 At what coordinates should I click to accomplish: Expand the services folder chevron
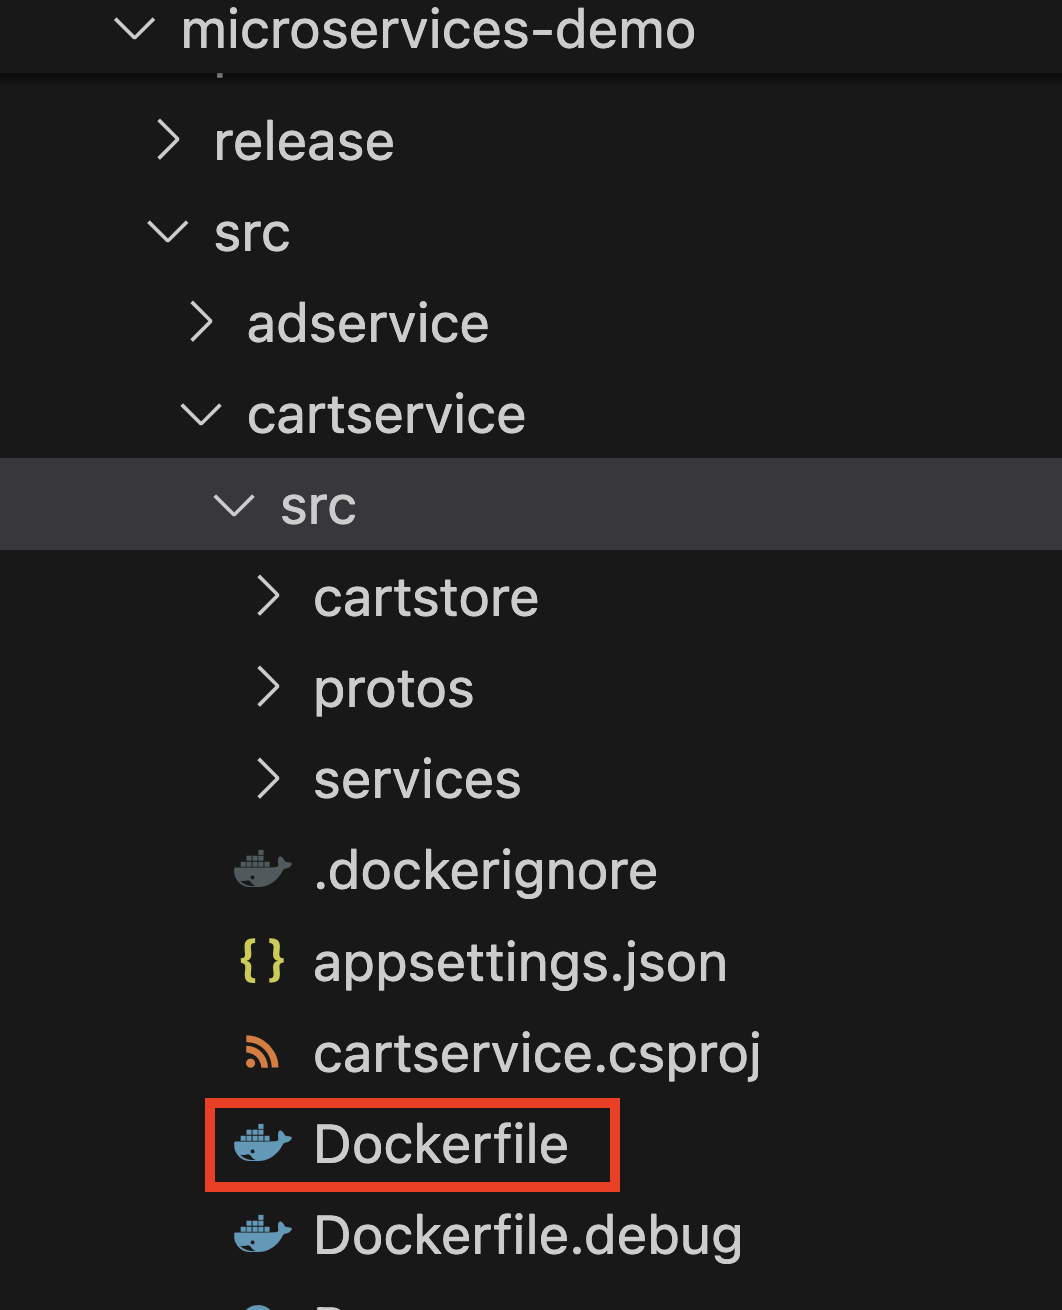click(267, 779)
